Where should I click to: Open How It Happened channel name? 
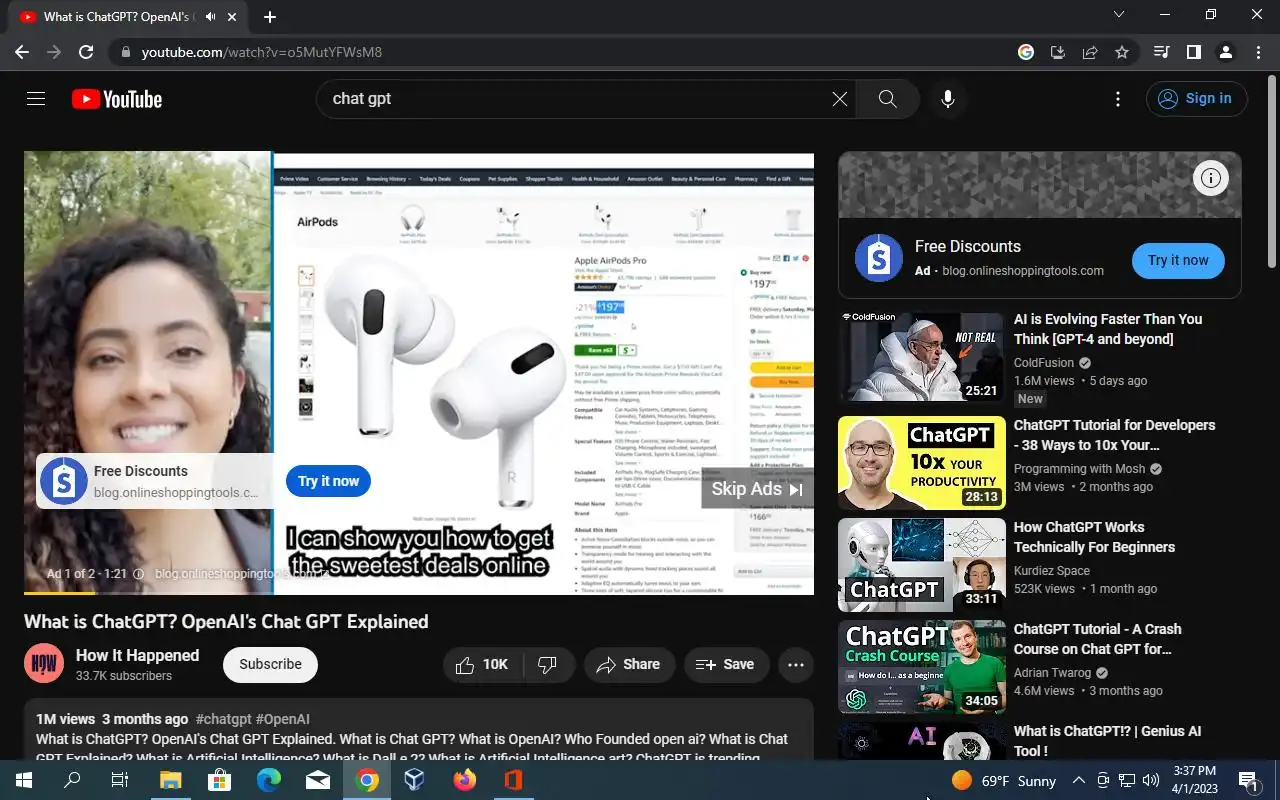click(137, 655)
